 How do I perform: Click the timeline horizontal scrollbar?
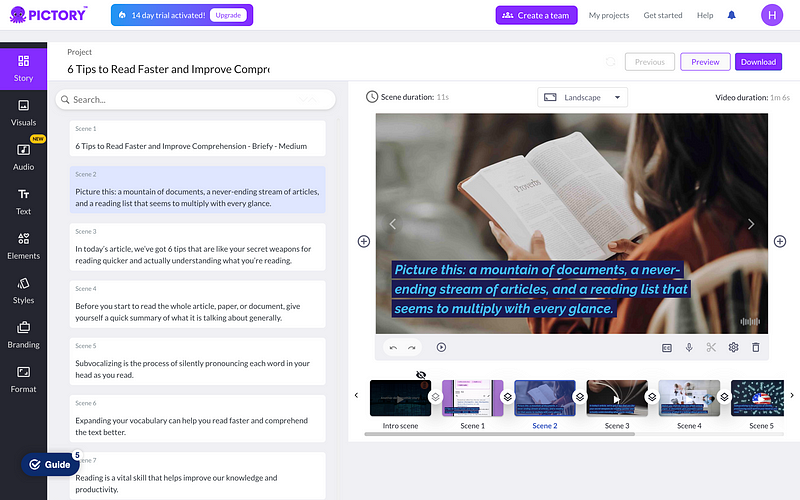[499, 434]
